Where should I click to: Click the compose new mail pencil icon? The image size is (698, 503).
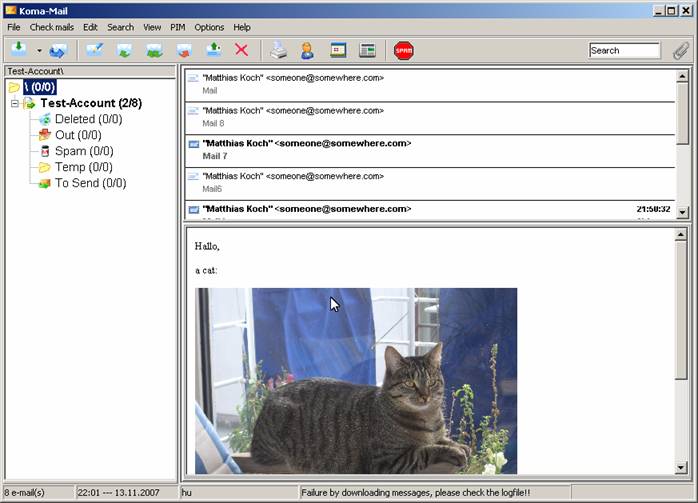95,50
